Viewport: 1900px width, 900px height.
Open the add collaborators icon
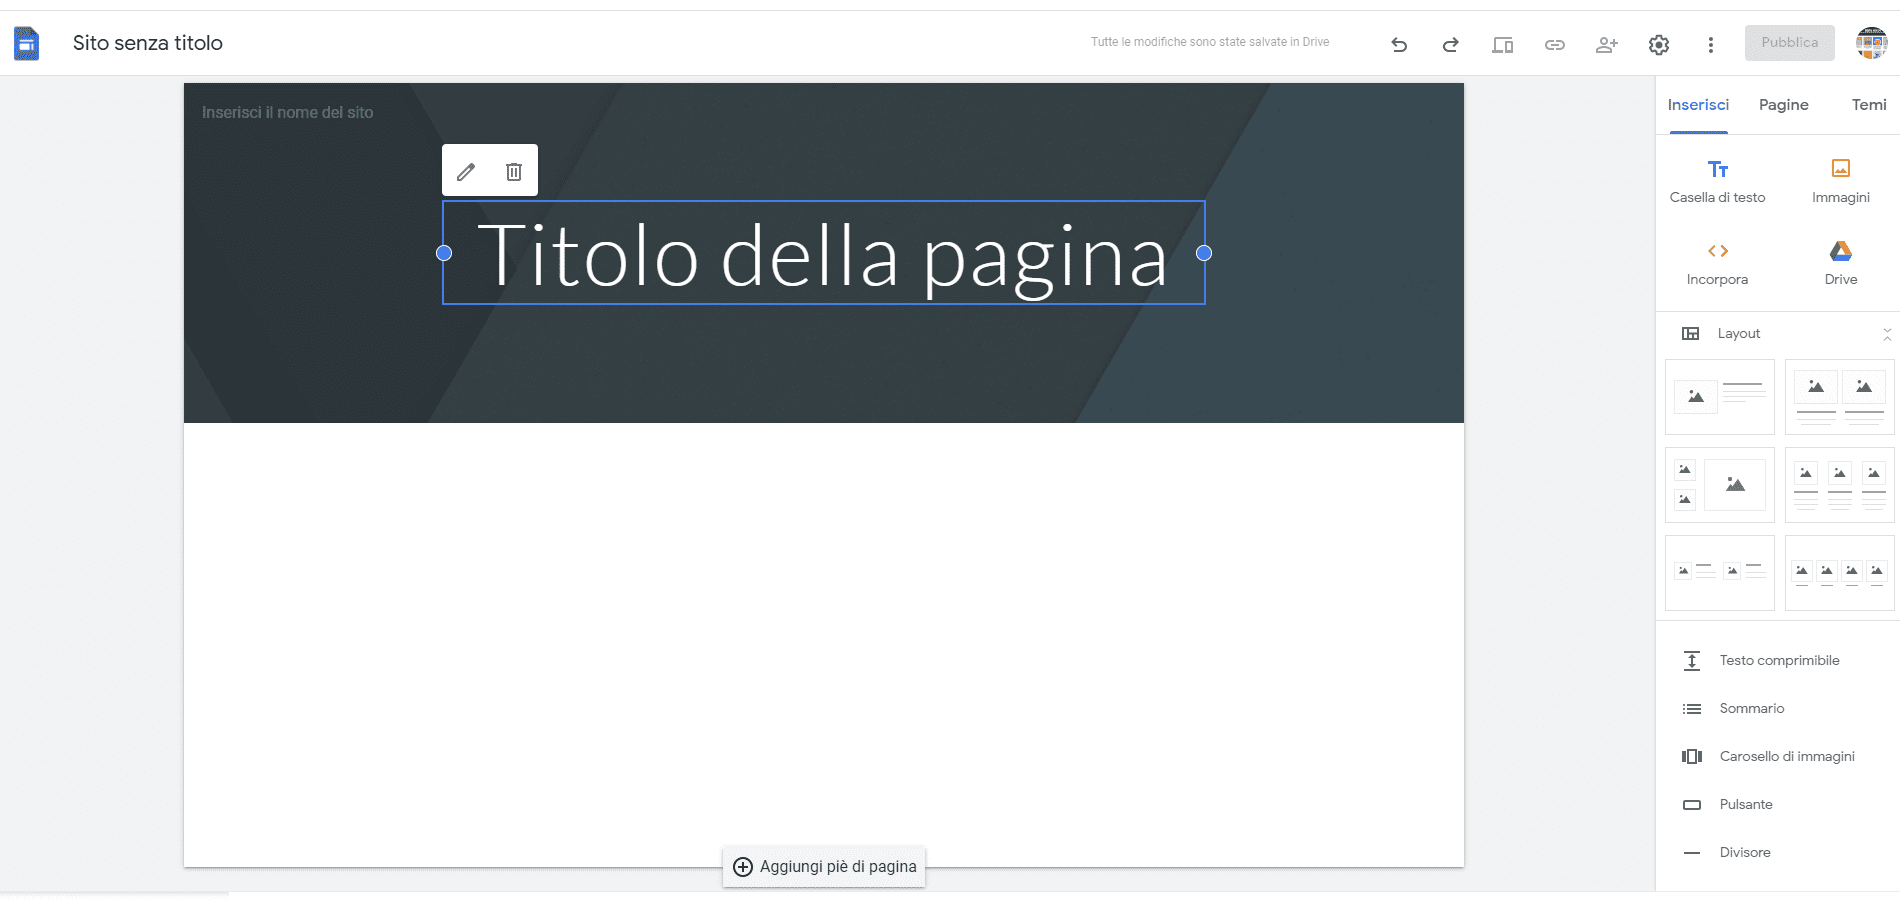[x=1606, y=44]
